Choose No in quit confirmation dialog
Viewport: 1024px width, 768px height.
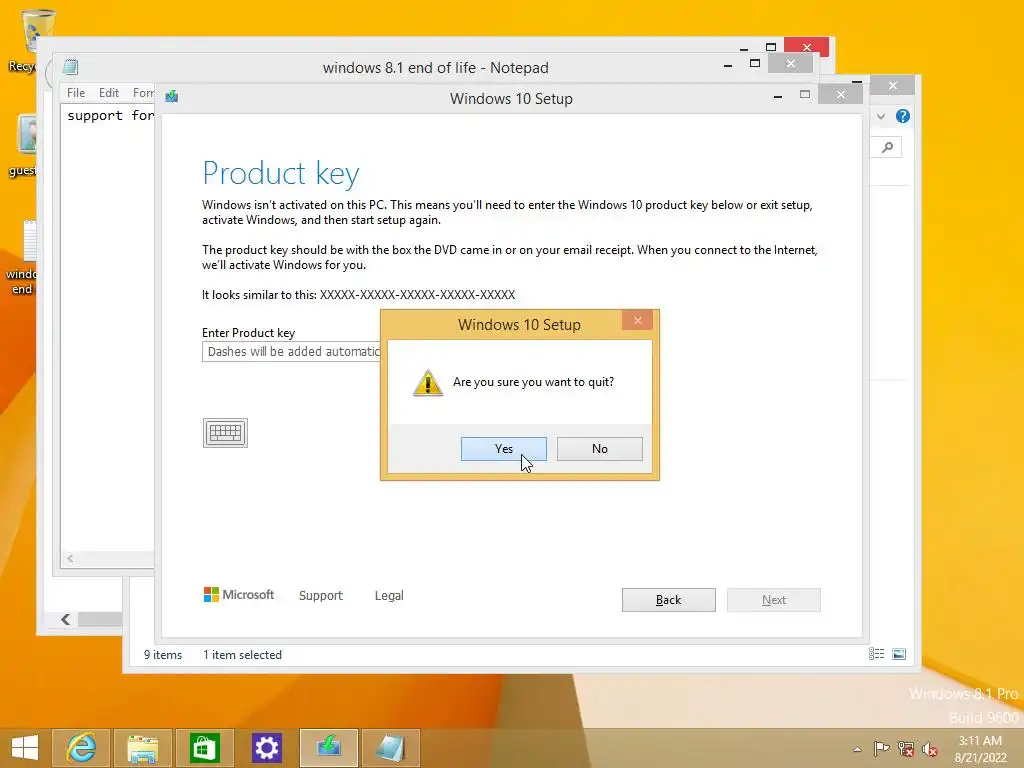[x=600, y=449]
